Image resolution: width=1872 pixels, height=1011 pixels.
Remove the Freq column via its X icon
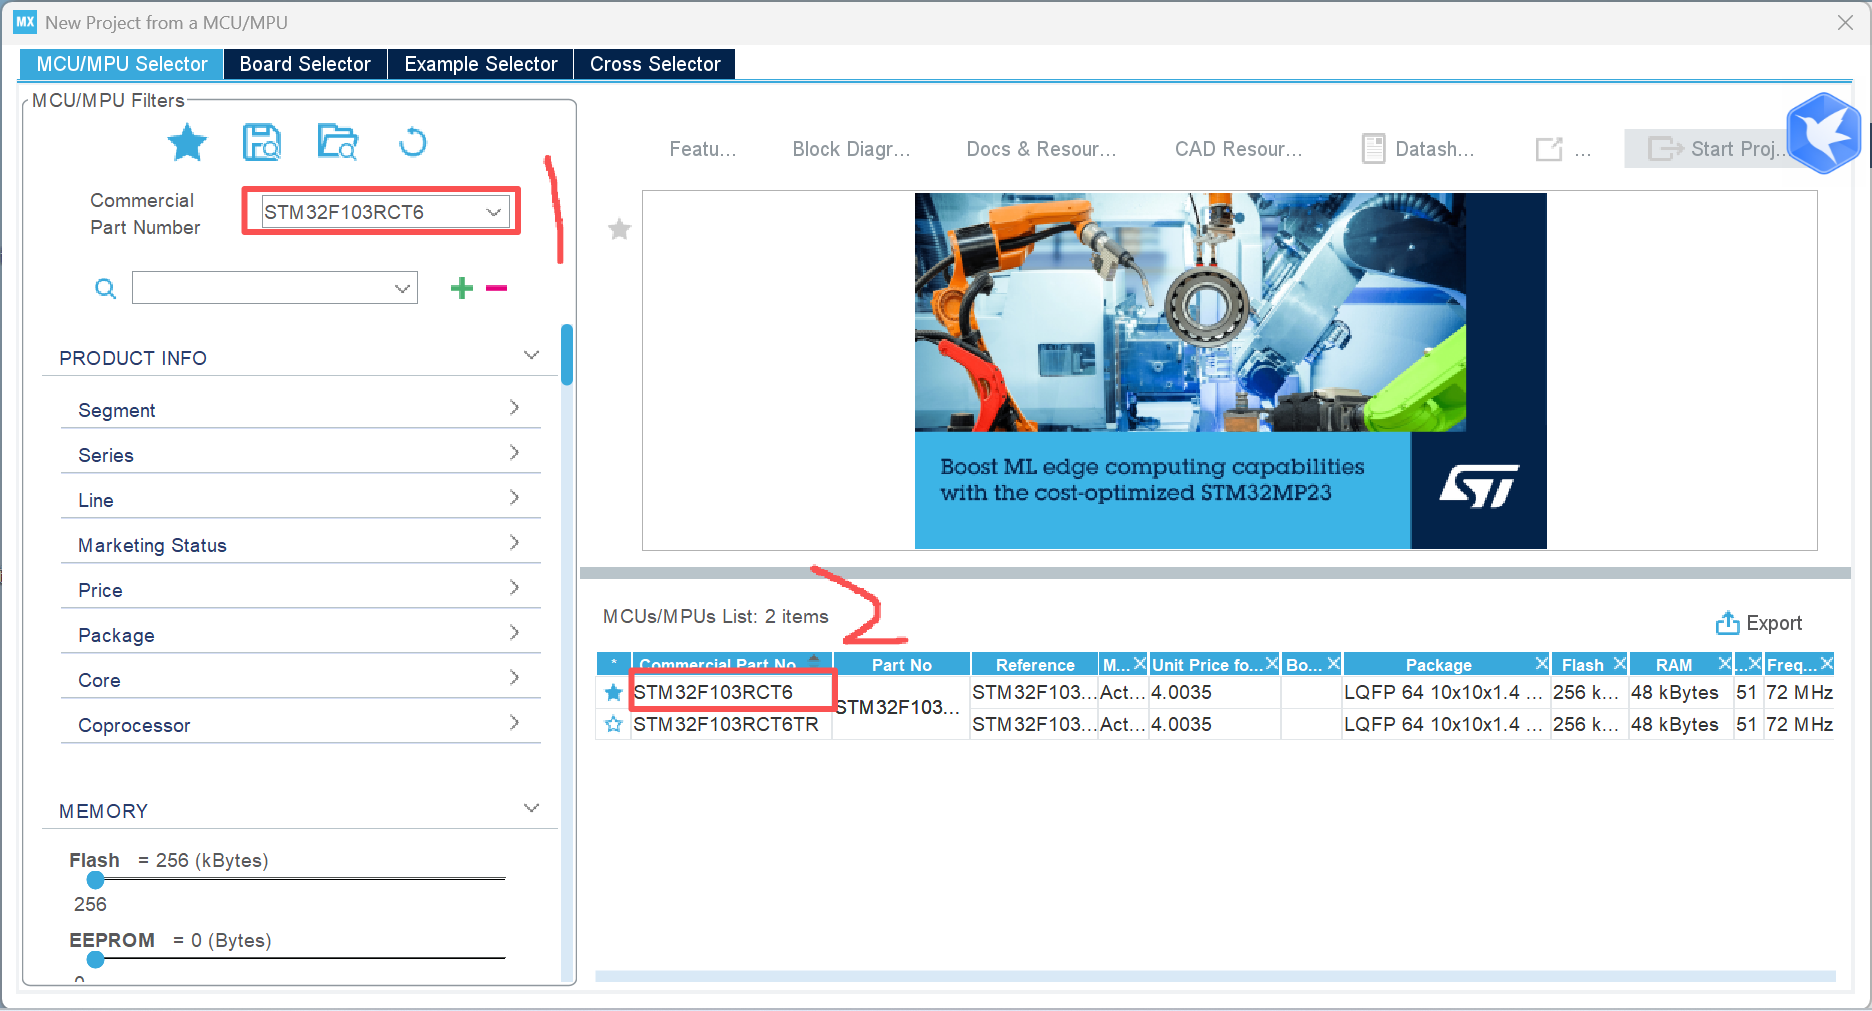coord(1827,664)
